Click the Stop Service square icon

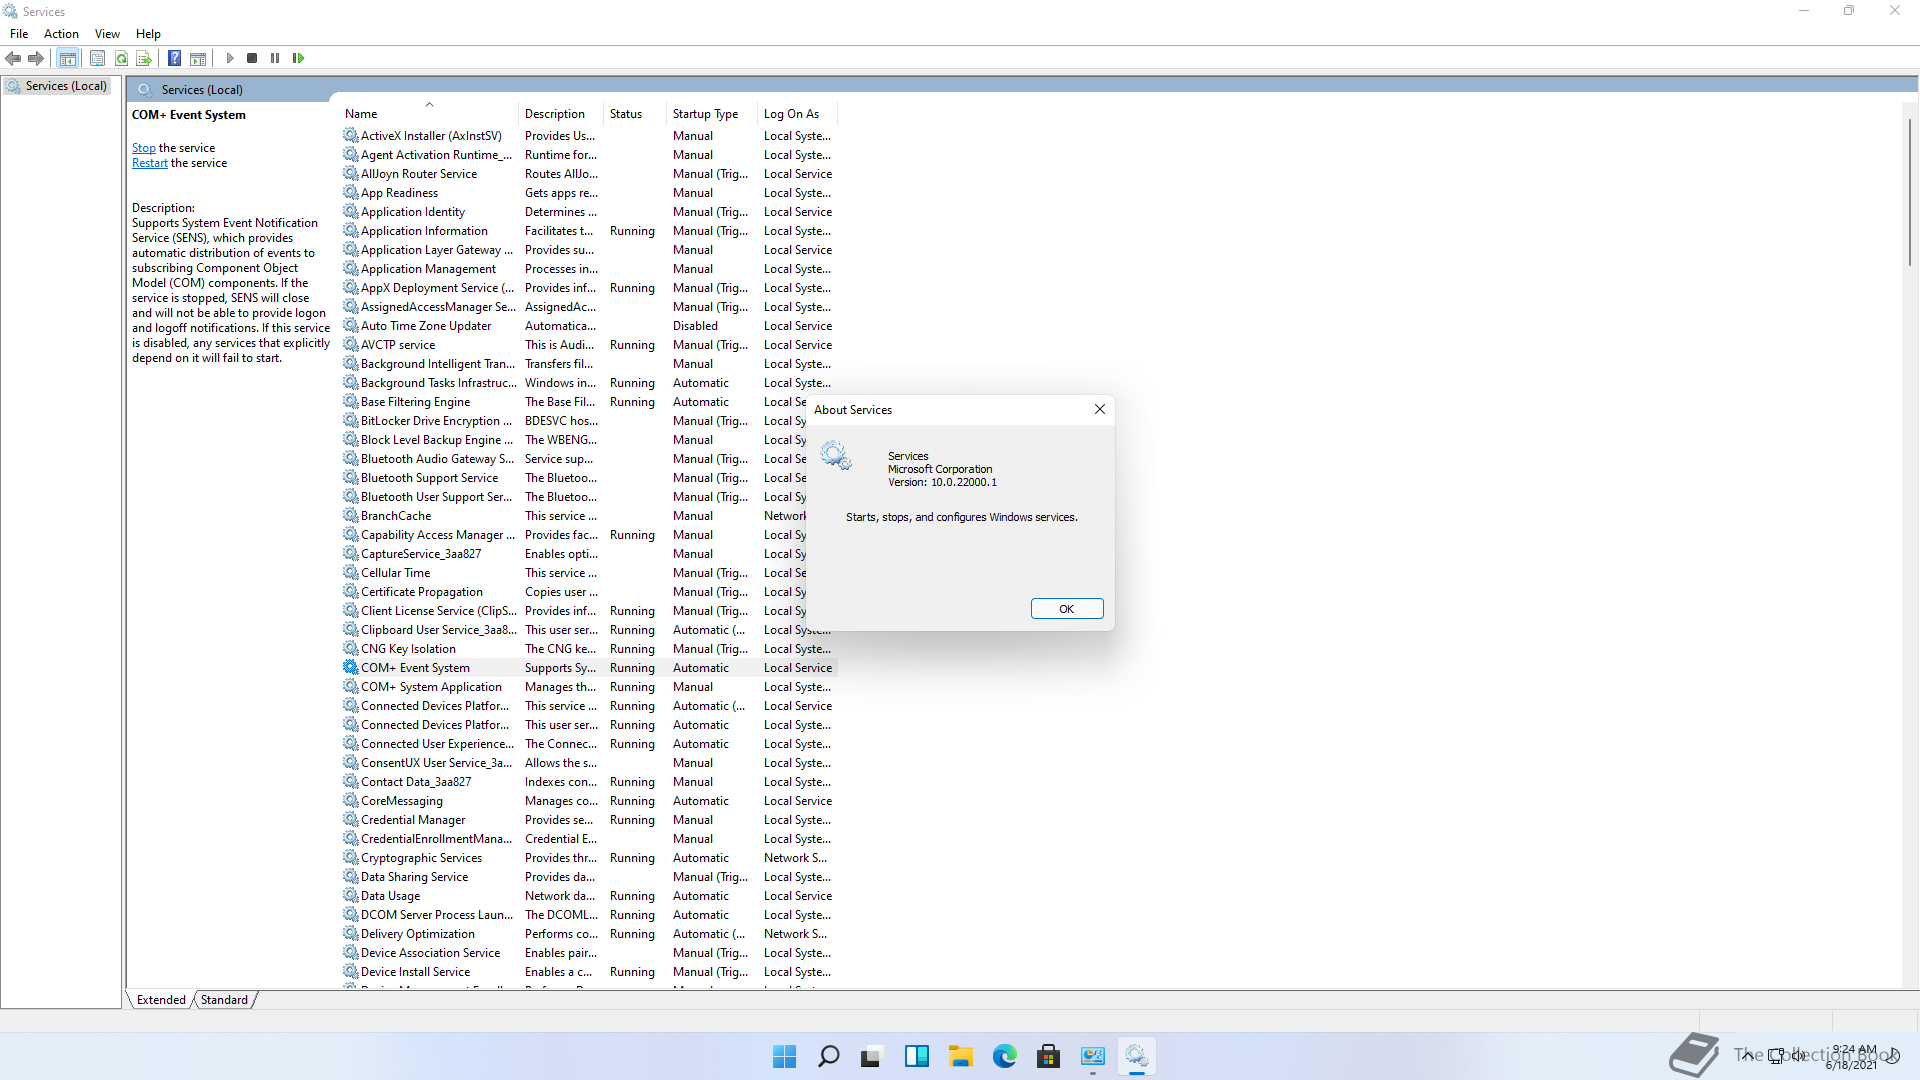point(252,58)
